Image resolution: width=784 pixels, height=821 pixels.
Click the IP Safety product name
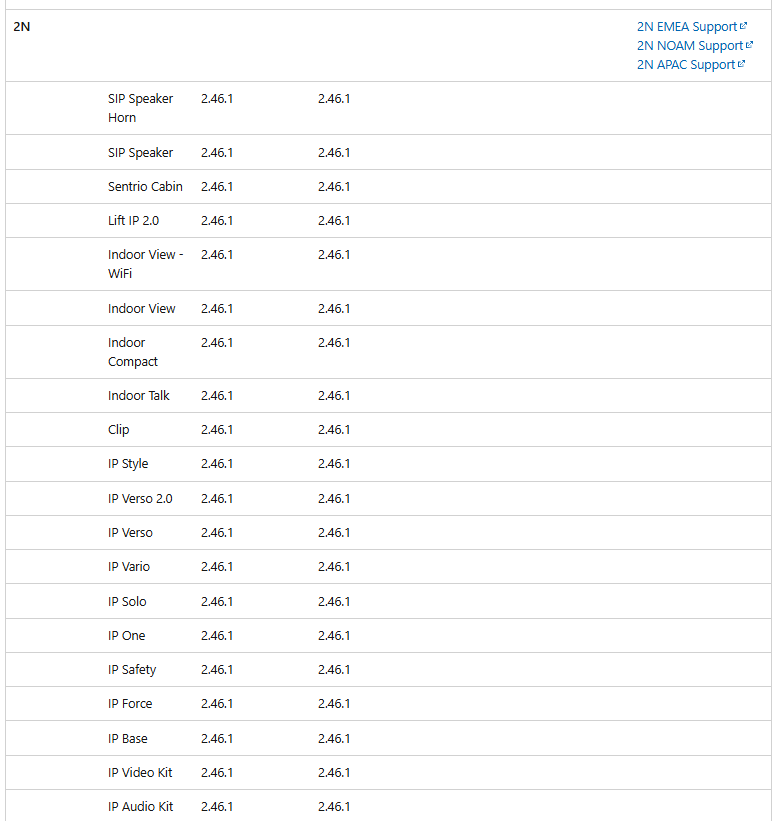132,670
